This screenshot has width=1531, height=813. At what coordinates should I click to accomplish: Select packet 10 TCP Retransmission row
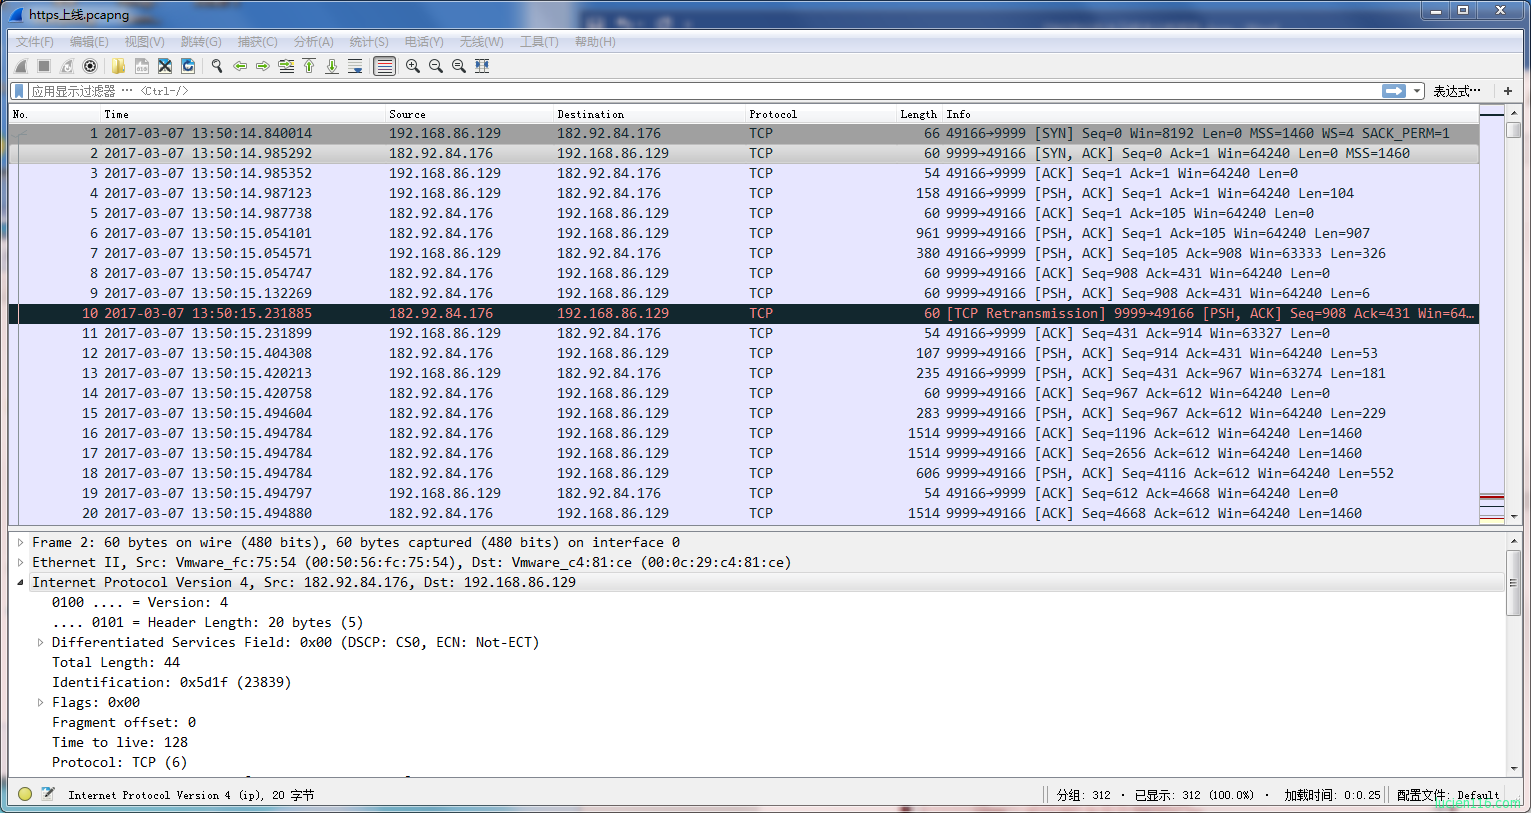[743, 313]
